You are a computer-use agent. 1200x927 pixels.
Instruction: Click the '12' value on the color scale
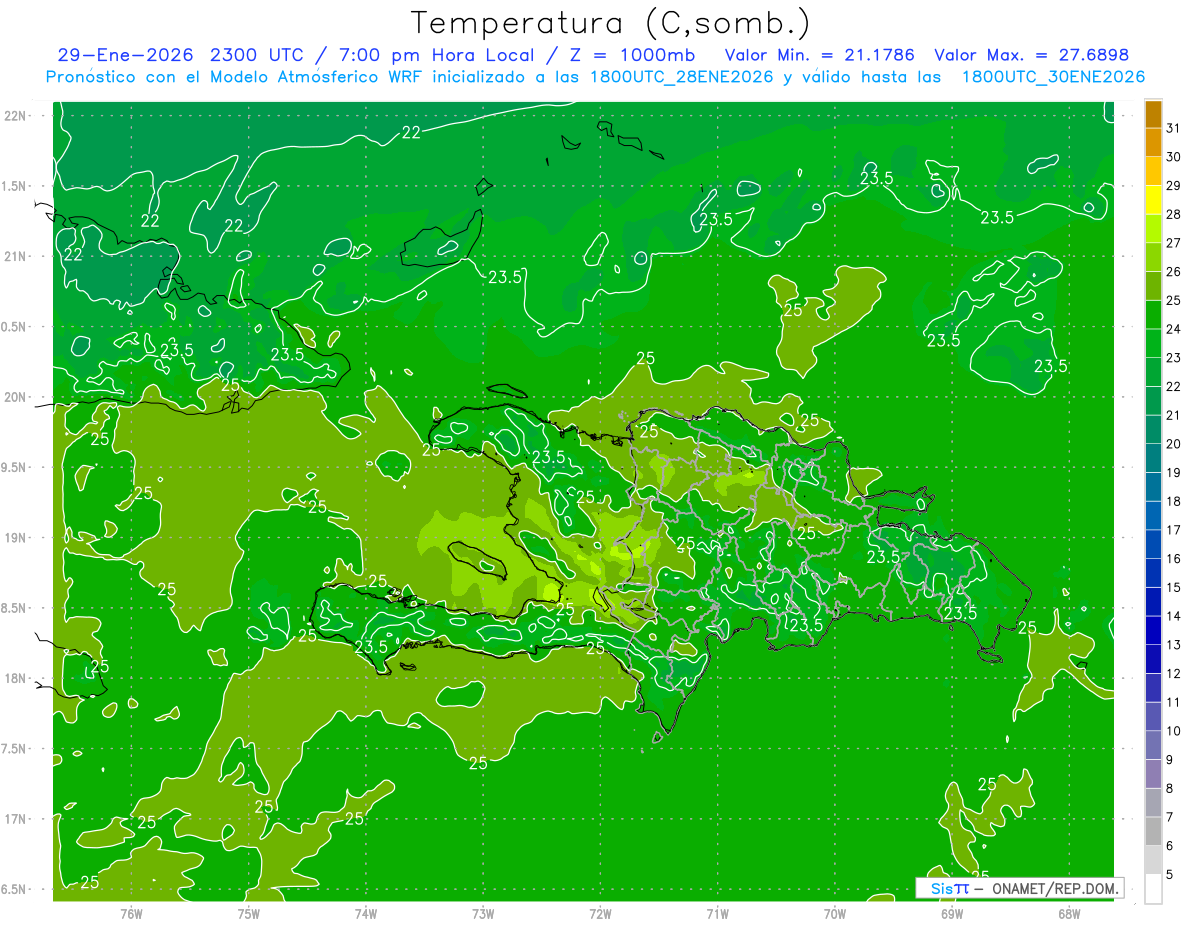click(x=1174, y=673)
